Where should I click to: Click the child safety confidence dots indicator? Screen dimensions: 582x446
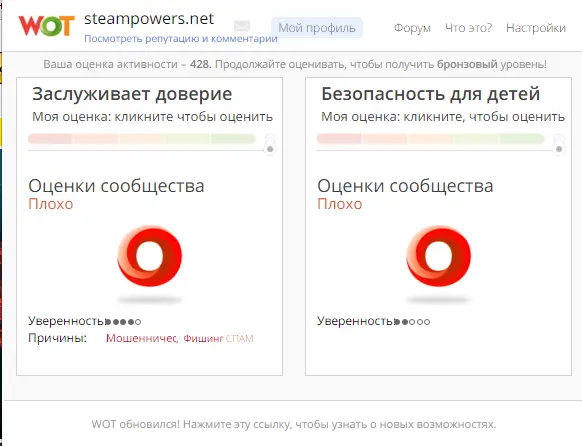pyautogui.click(x=412, y=322)
